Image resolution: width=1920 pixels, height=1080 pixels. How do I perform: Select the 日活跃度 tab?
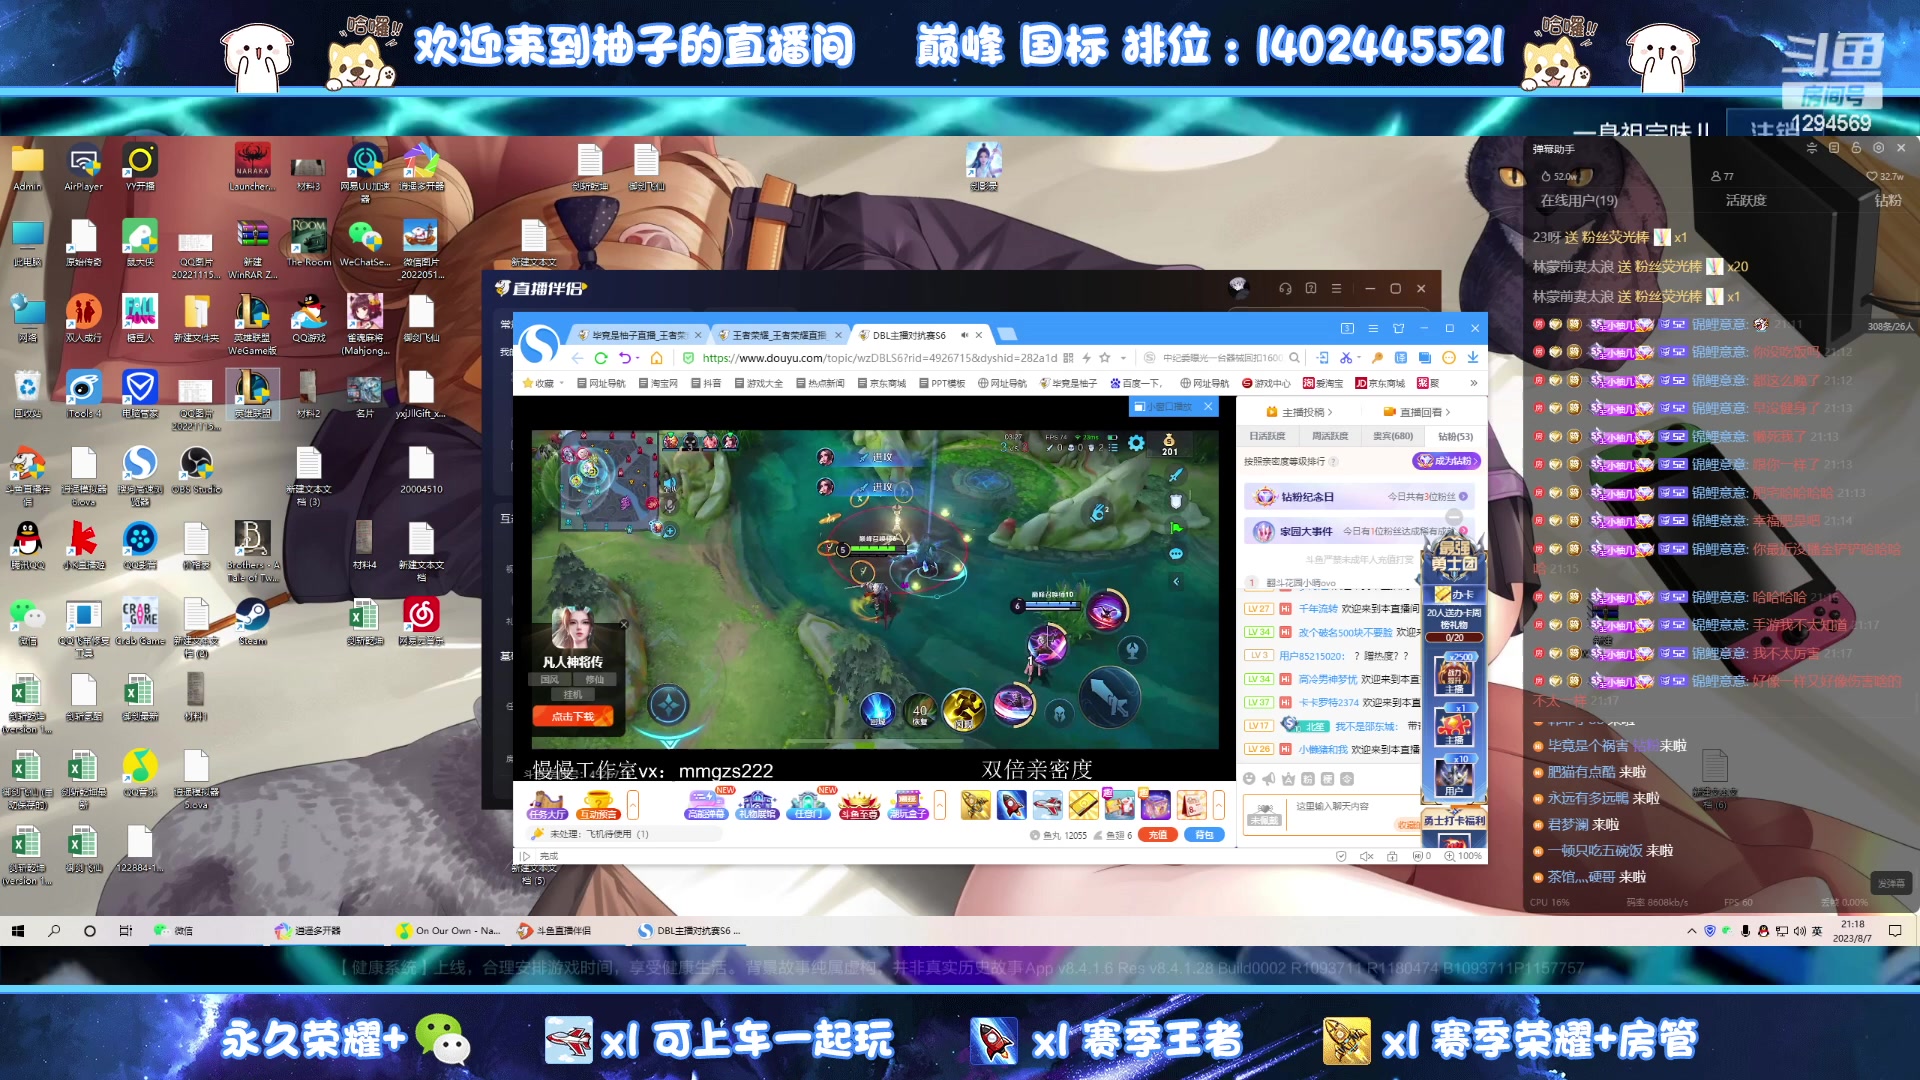pos(1267,436)
